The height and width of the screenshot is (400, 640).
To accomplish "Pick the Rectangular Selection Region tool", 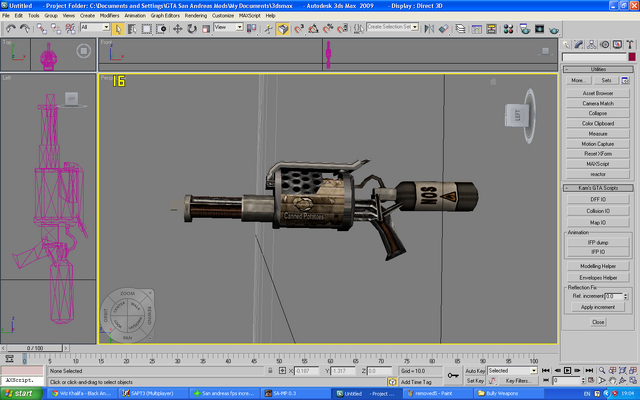I will (147, 29).
